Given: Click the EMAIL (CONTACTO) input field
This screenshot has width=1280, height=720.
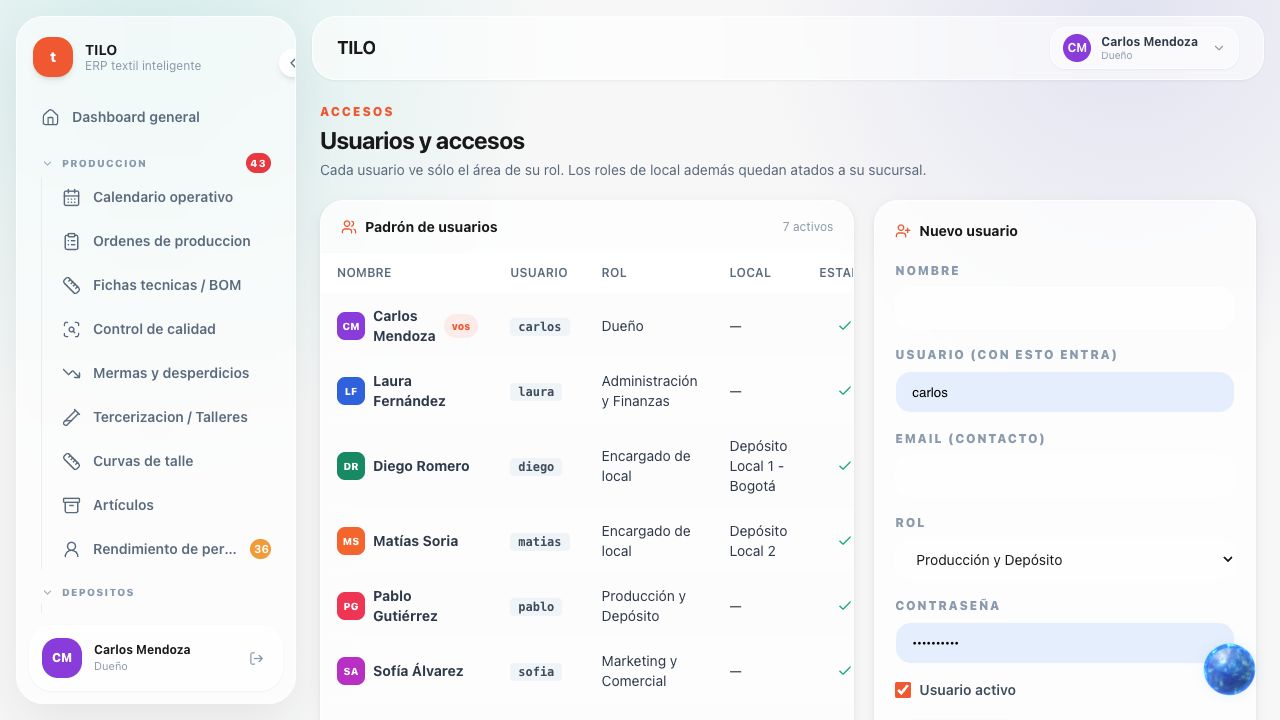Looking at the screenshot, I should click(1065, 476).
